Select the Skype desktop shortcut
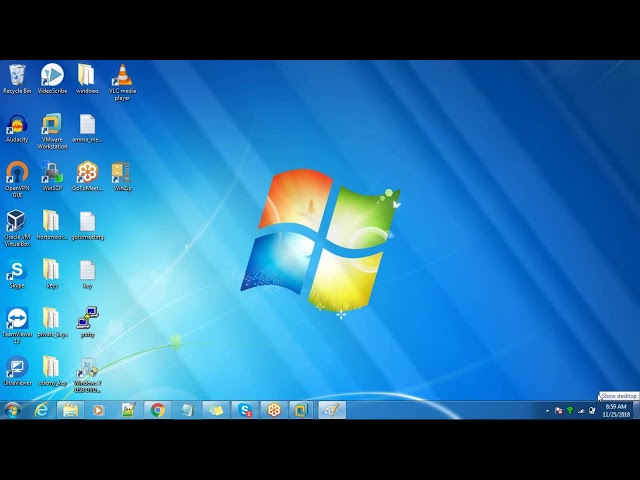Viewport: 640px width, 480px height. [17, 274]
